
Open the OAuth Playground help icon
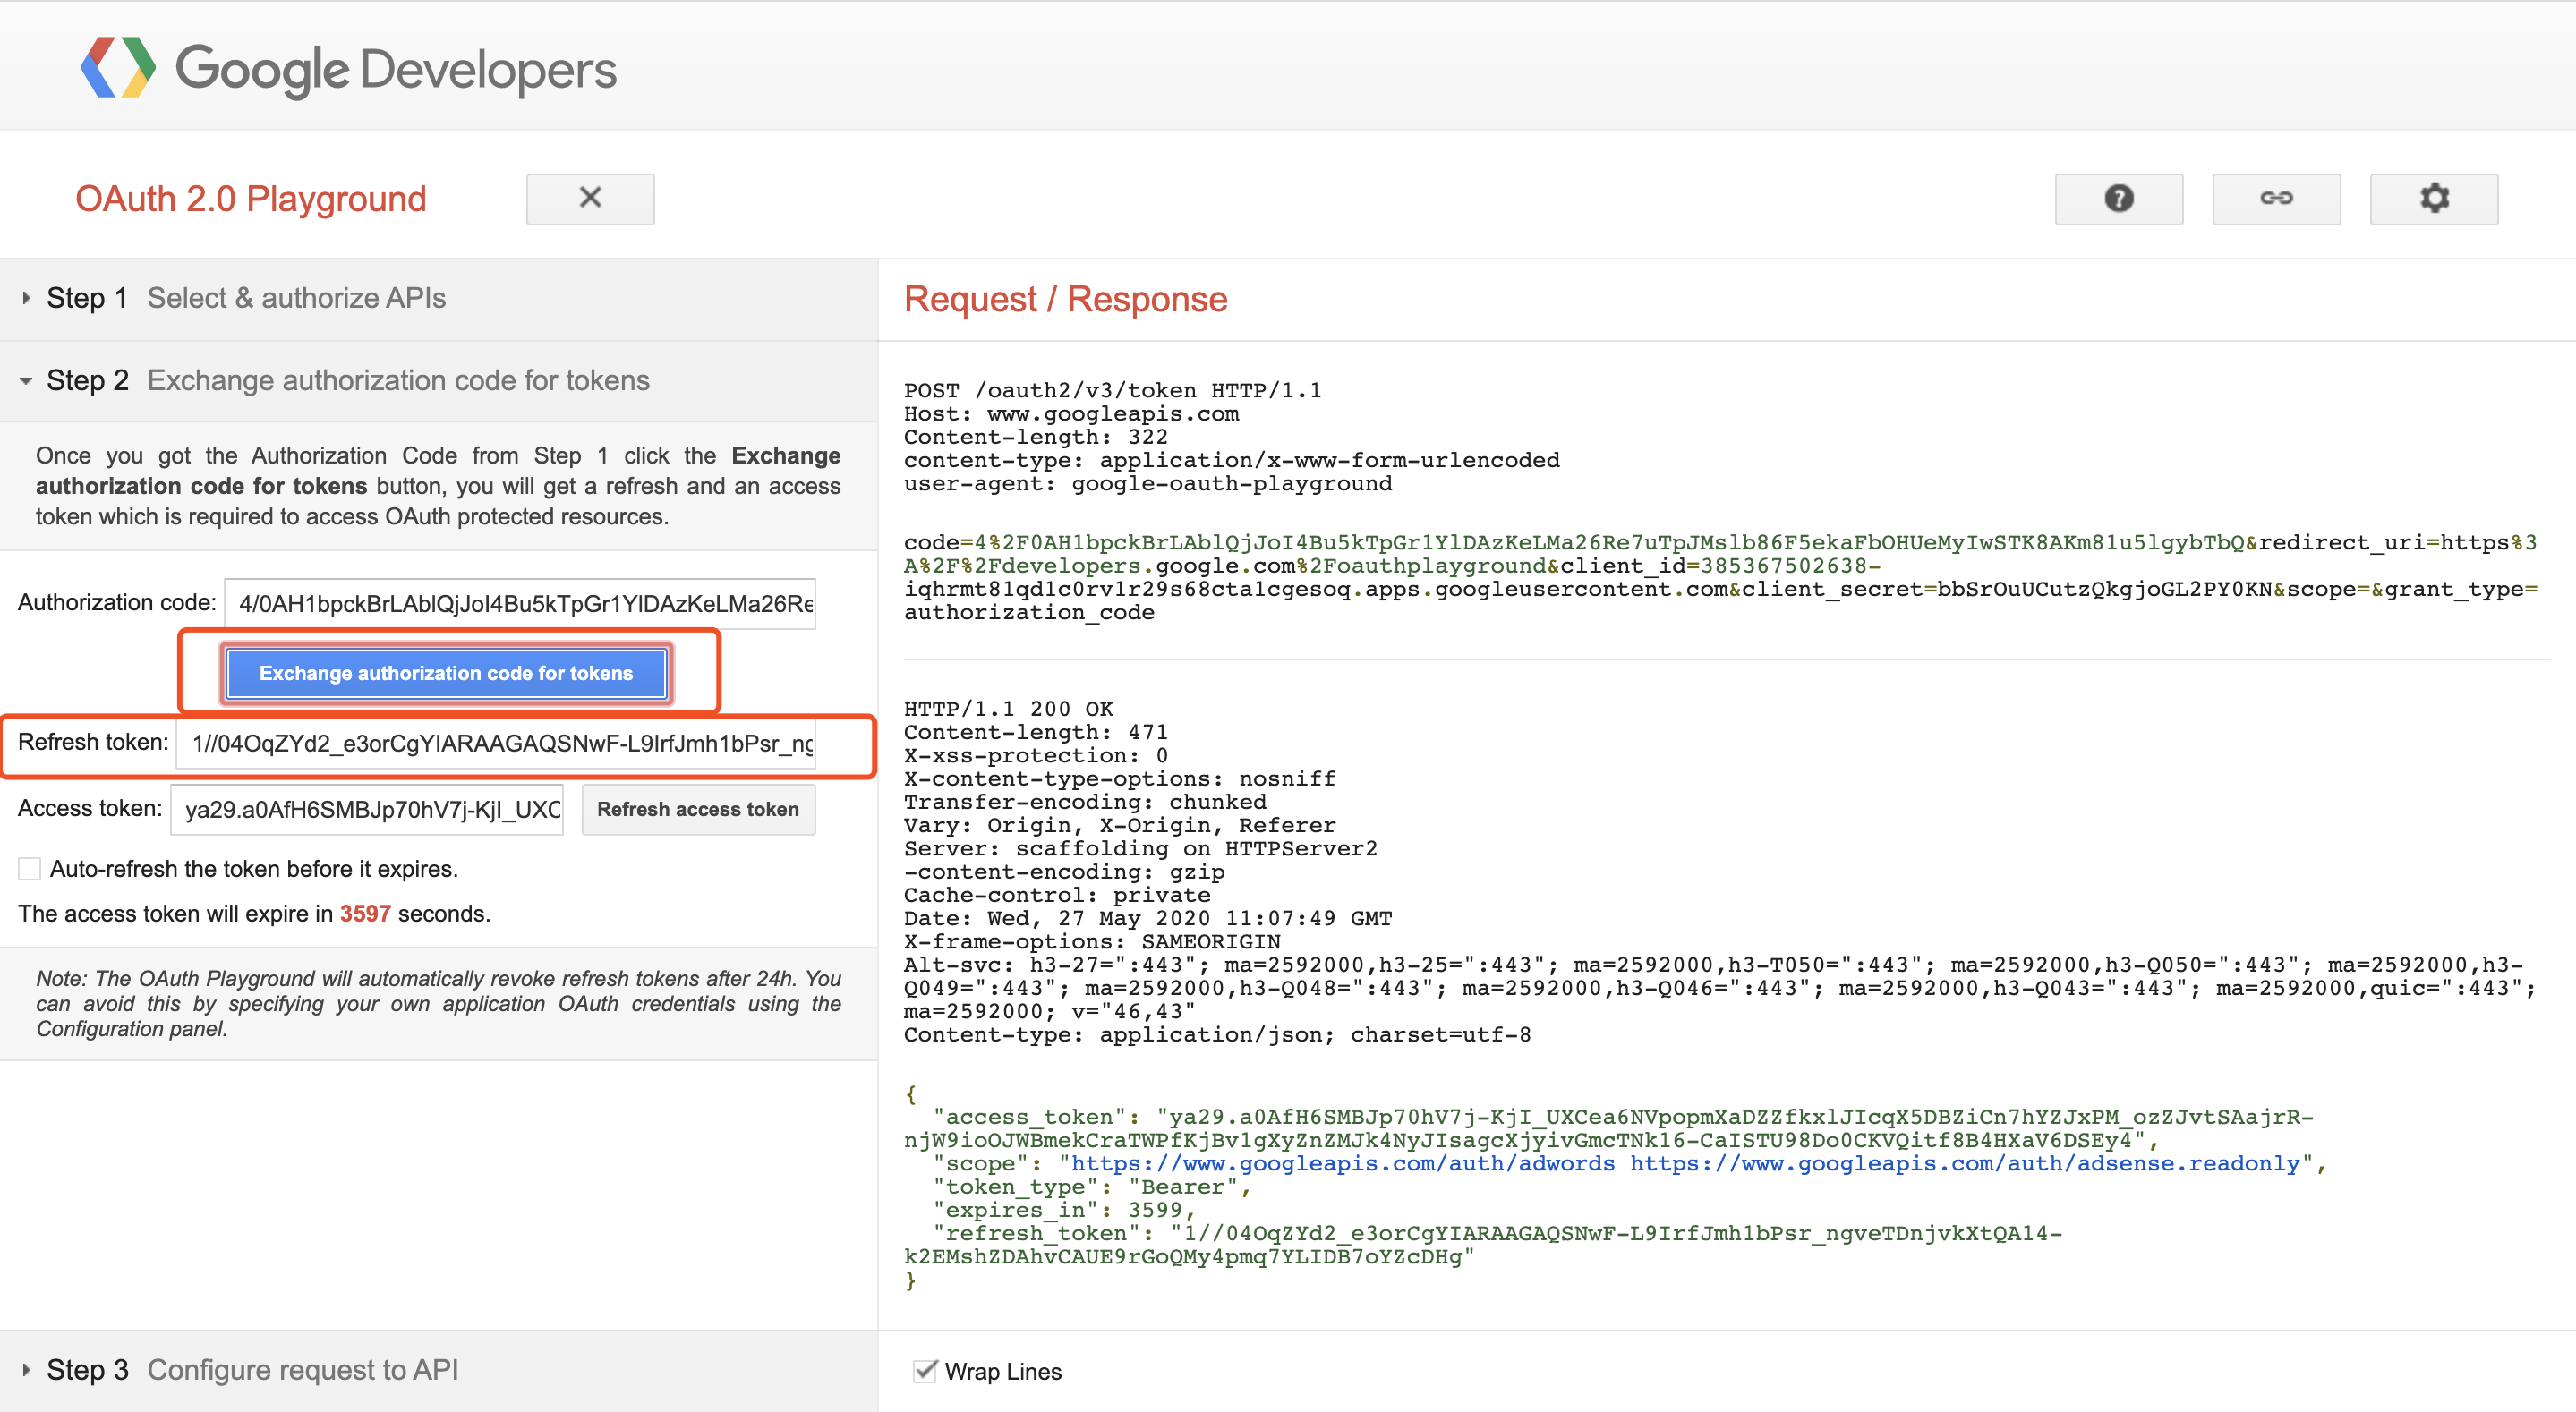[2118, 199]
